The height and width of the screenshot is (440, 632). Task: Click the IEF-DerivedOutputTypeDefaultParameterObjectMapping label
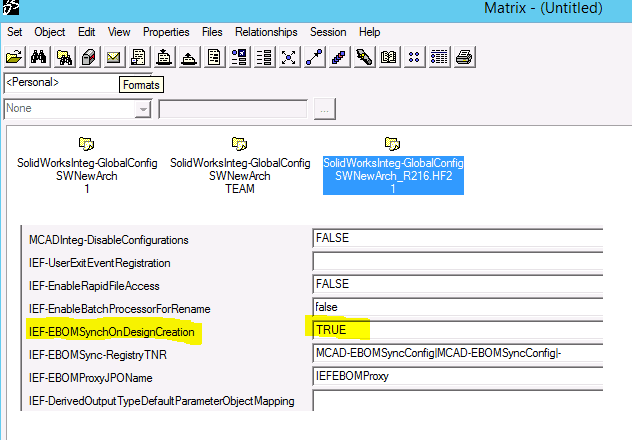click(162, 401)
